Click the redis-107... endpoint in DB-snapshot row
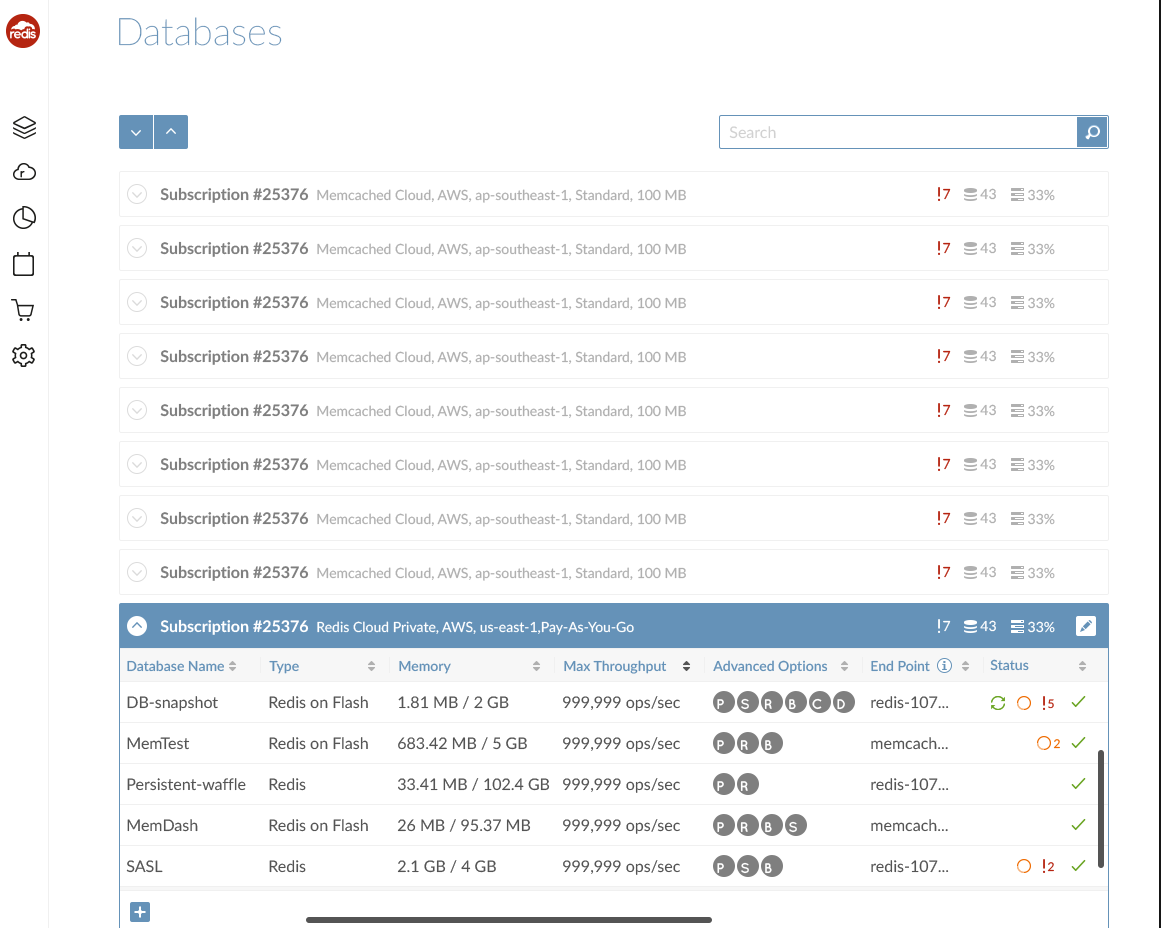The image size is (1161, 928). tap(909, 702)
